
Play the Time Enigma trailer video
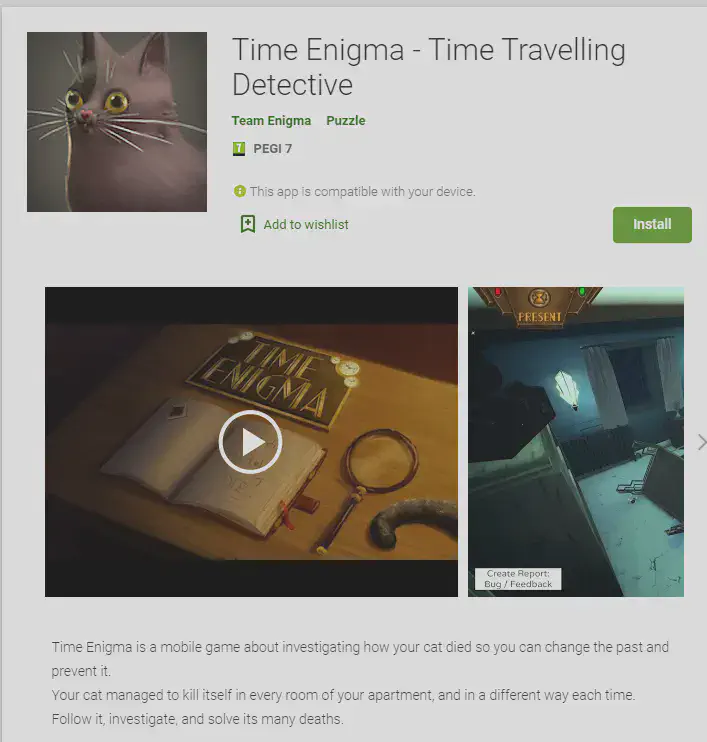(250, 442)
